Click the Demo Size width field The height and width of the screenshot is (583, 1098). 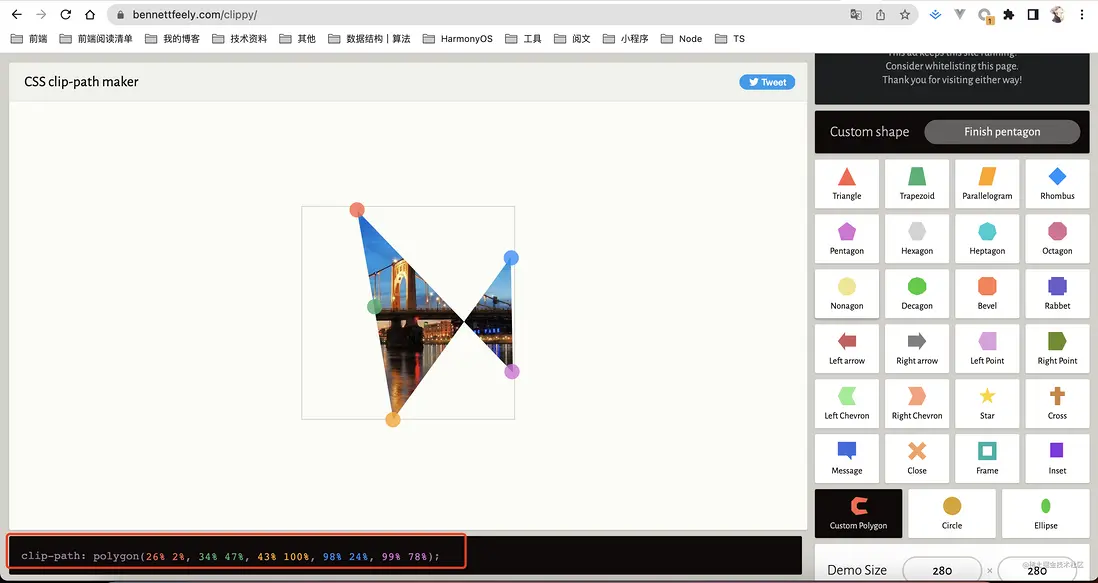(x=942, y=570)
